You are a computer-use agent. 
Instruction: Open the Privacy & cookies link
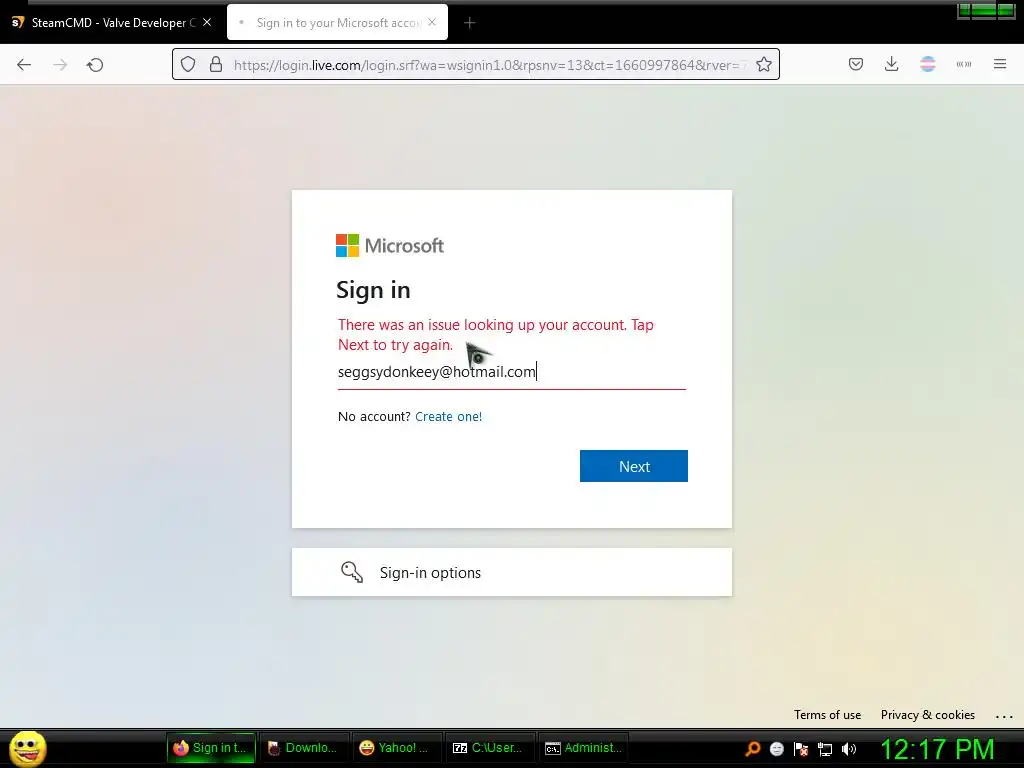pyautogui.click(x=927, y=715)
